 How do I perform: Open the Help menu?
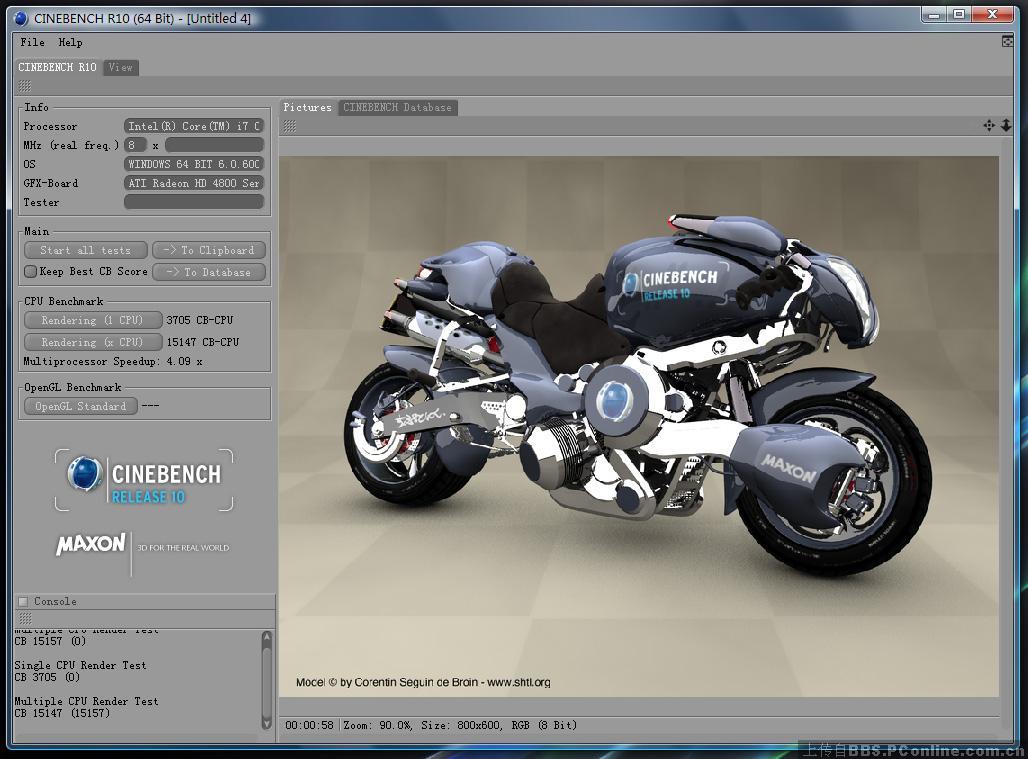click(70, 43)
